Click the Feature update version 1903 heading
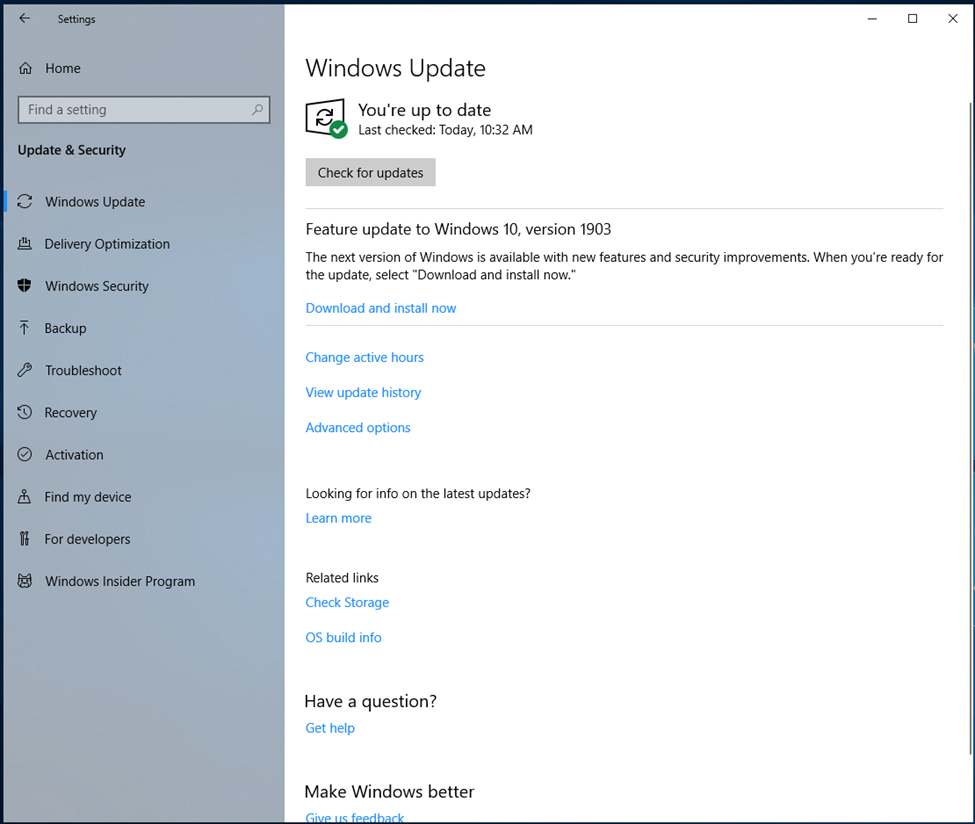 (458, 229)
